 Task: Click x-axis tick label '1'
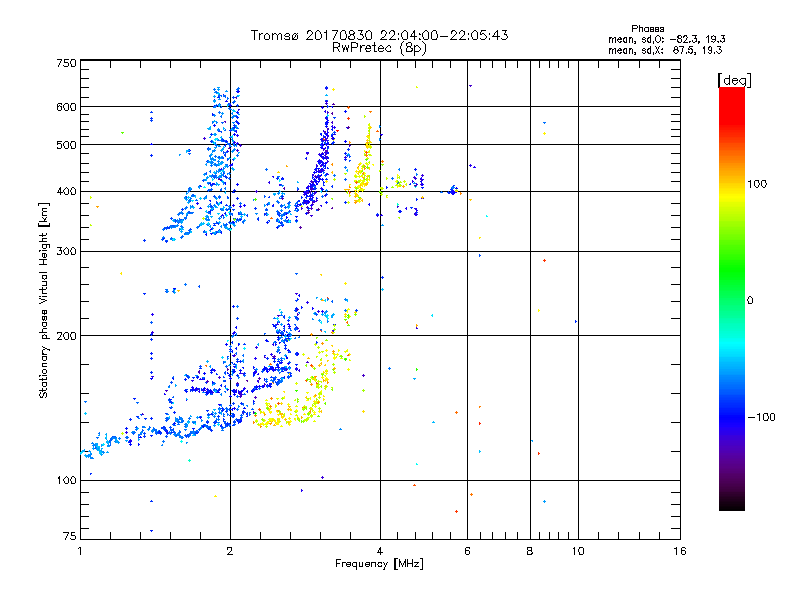click(80, 551)
